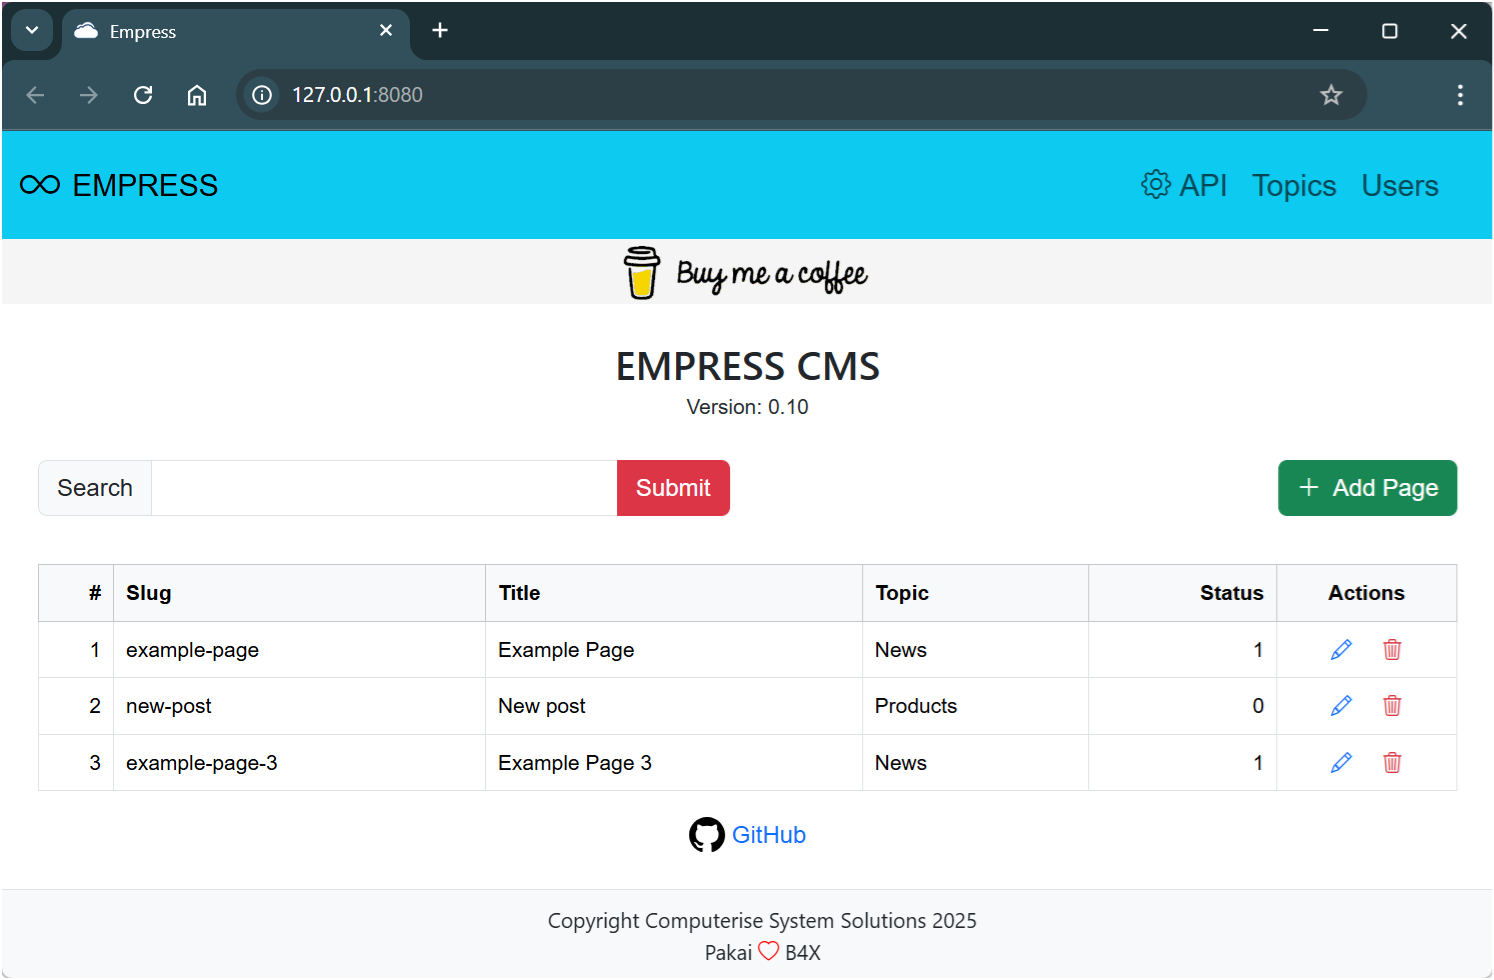Screen dimensions: 1494x980
Task: Click the gear icon beside API
Action: click(1155, 184)
